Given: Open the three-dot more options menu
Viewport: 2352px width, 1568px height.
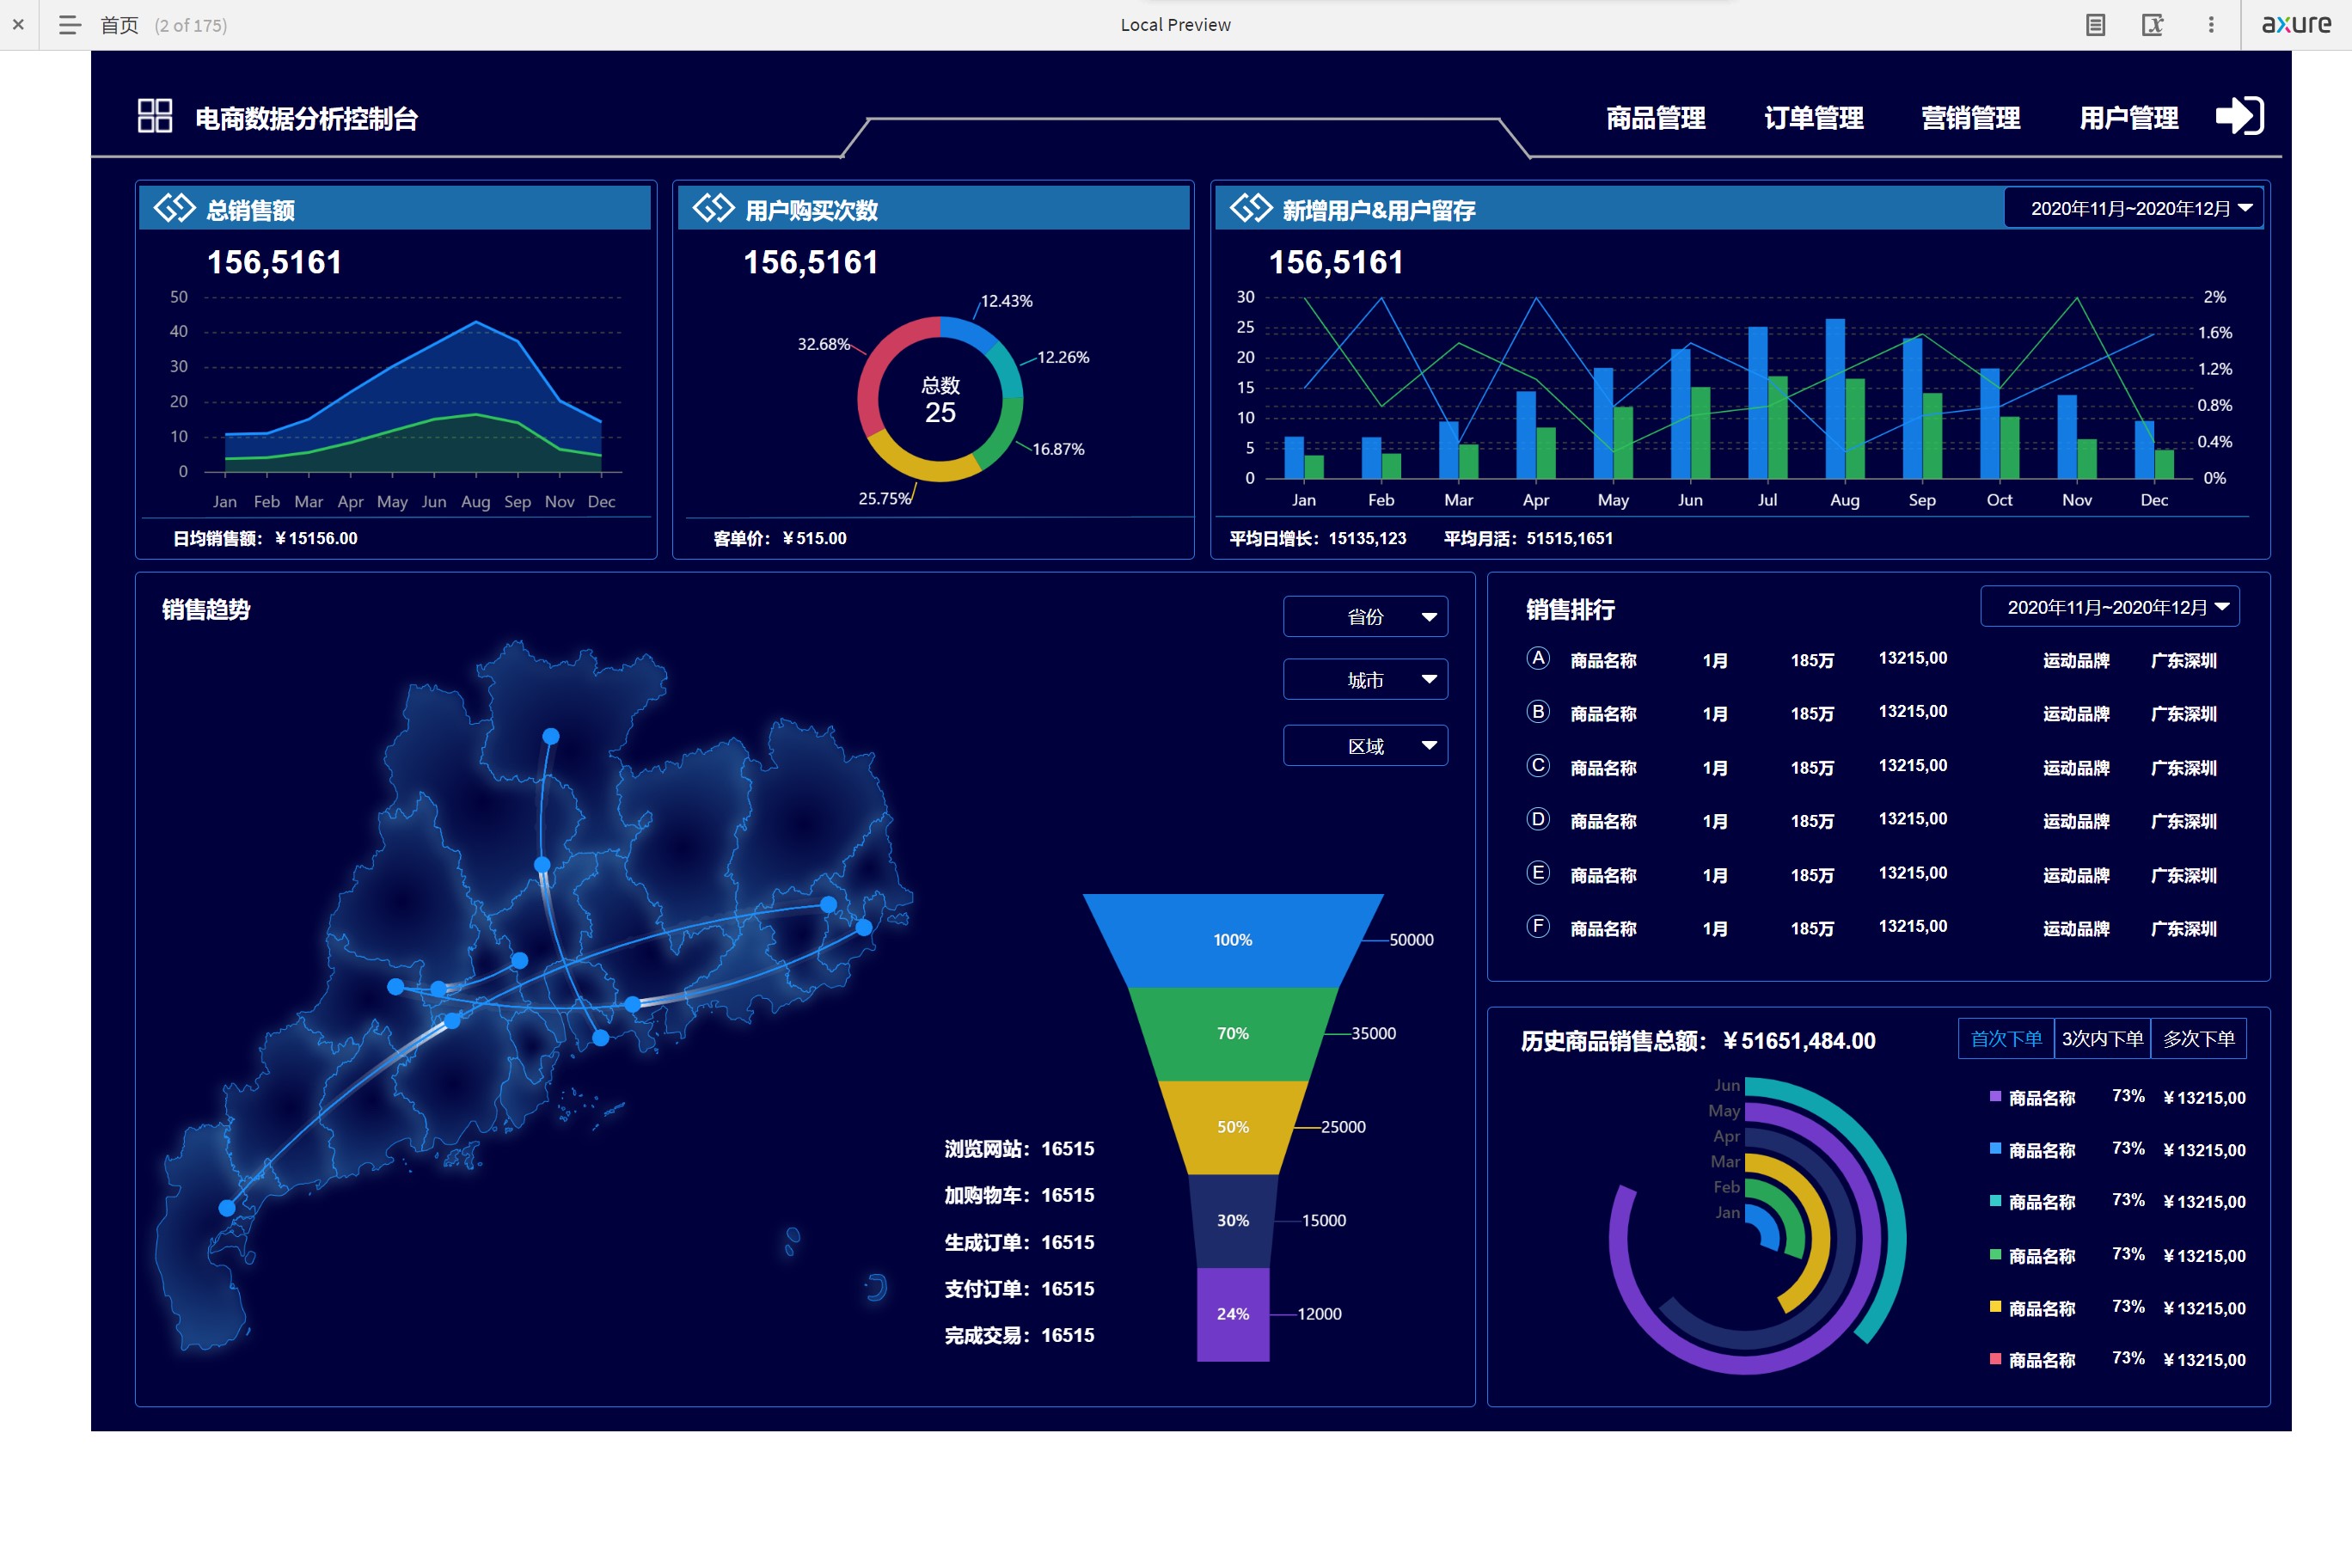Looking at the screenshot, I should point(2211,25).
